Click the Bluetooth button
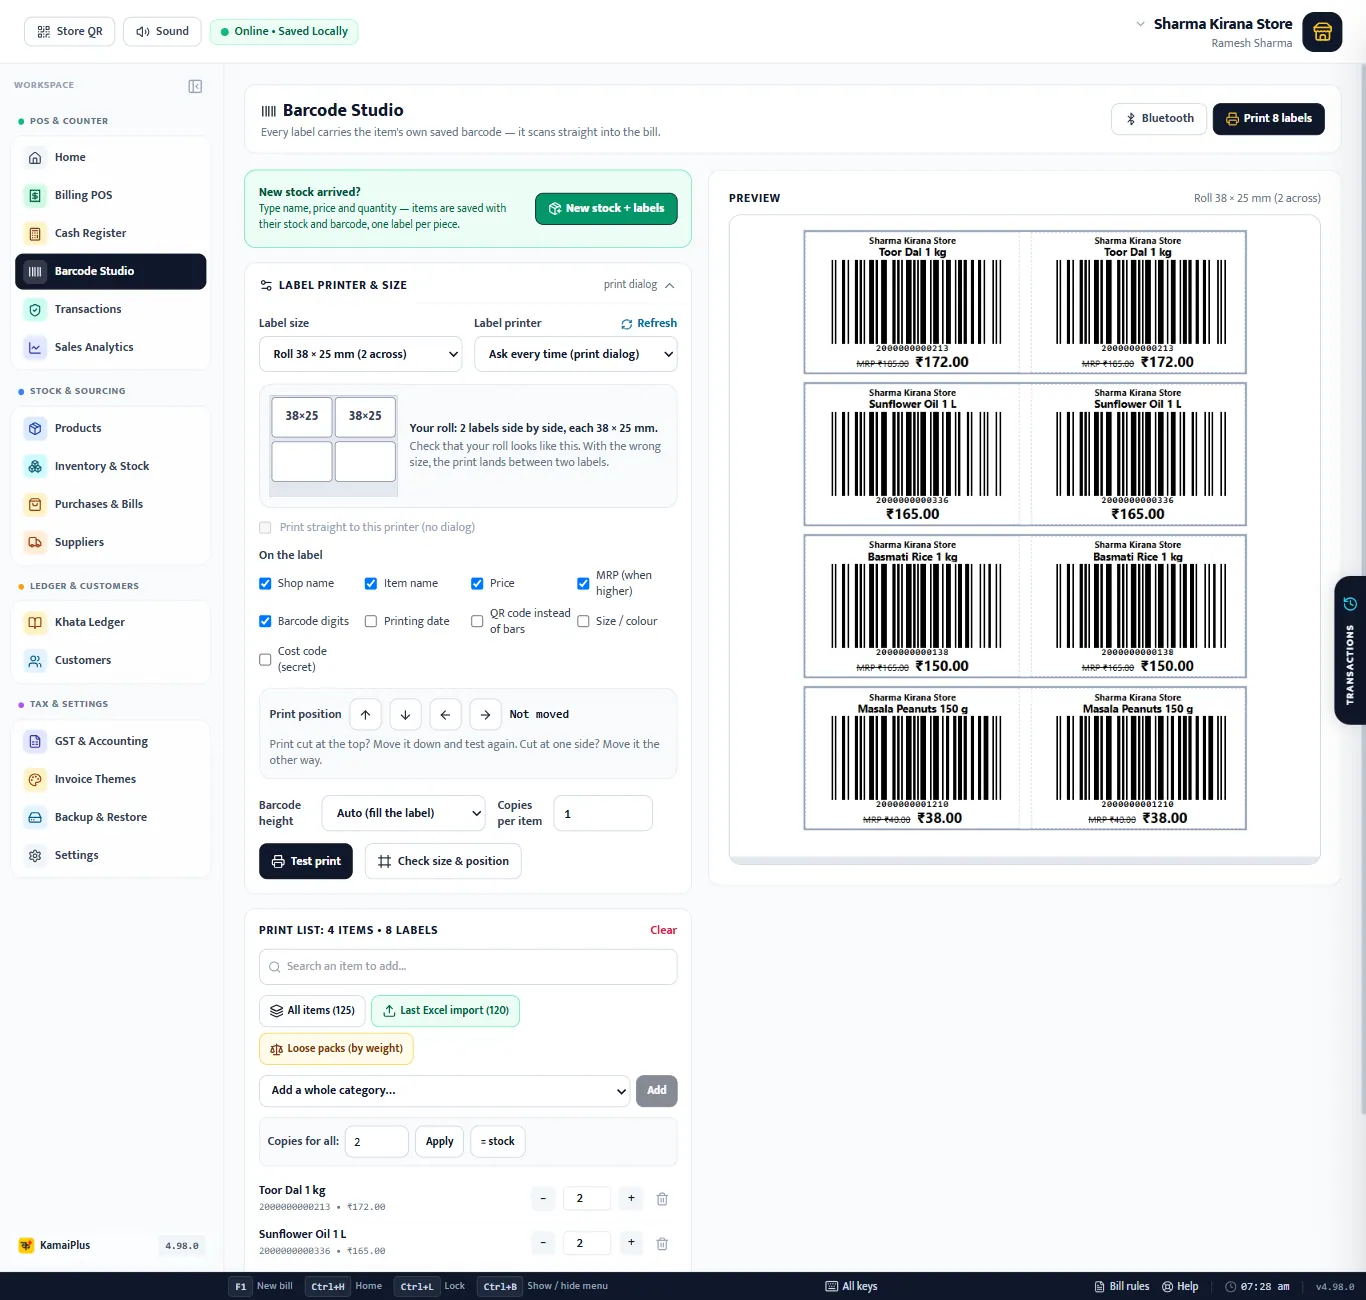 click(x=1159, y=118)
